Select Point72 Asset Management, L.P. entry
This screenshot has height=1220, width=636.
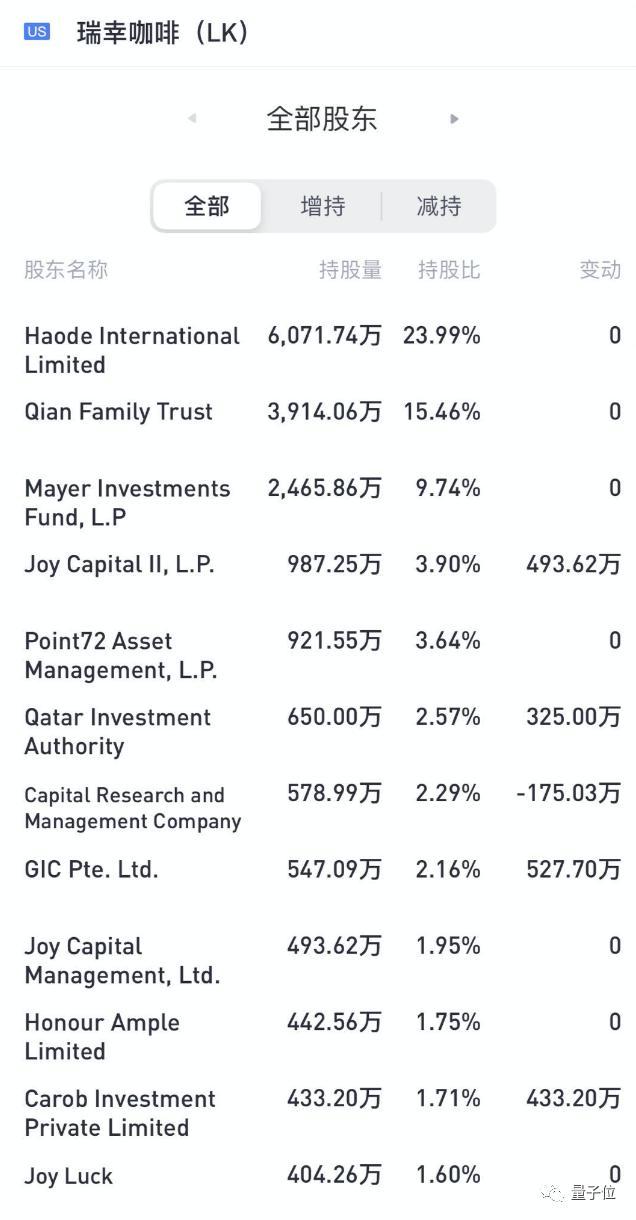point(120,655)
